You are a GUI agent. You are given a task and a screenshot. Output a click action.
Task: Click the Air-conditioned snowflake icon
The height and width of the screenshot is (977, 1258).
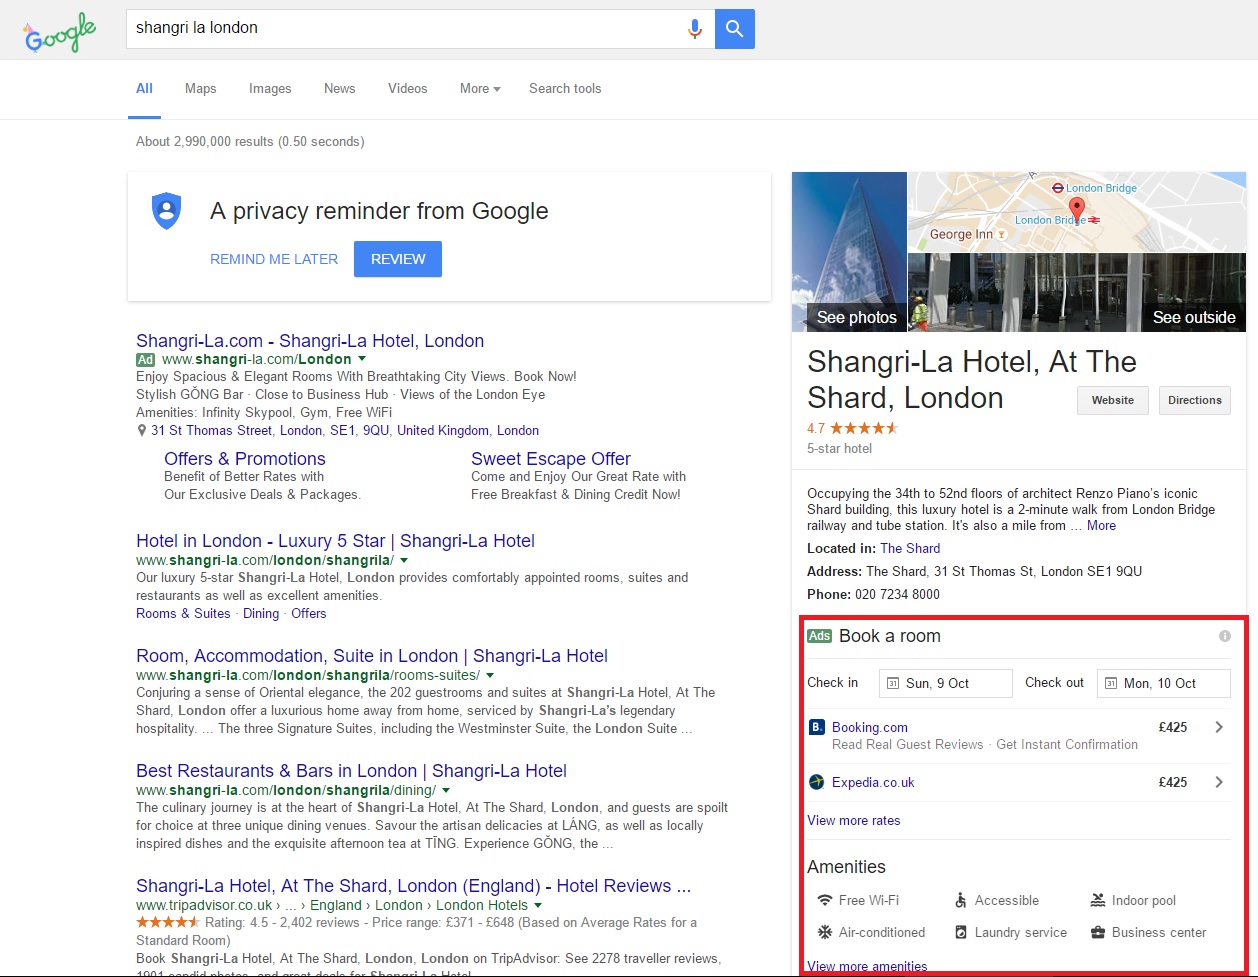tap(825, 932)
